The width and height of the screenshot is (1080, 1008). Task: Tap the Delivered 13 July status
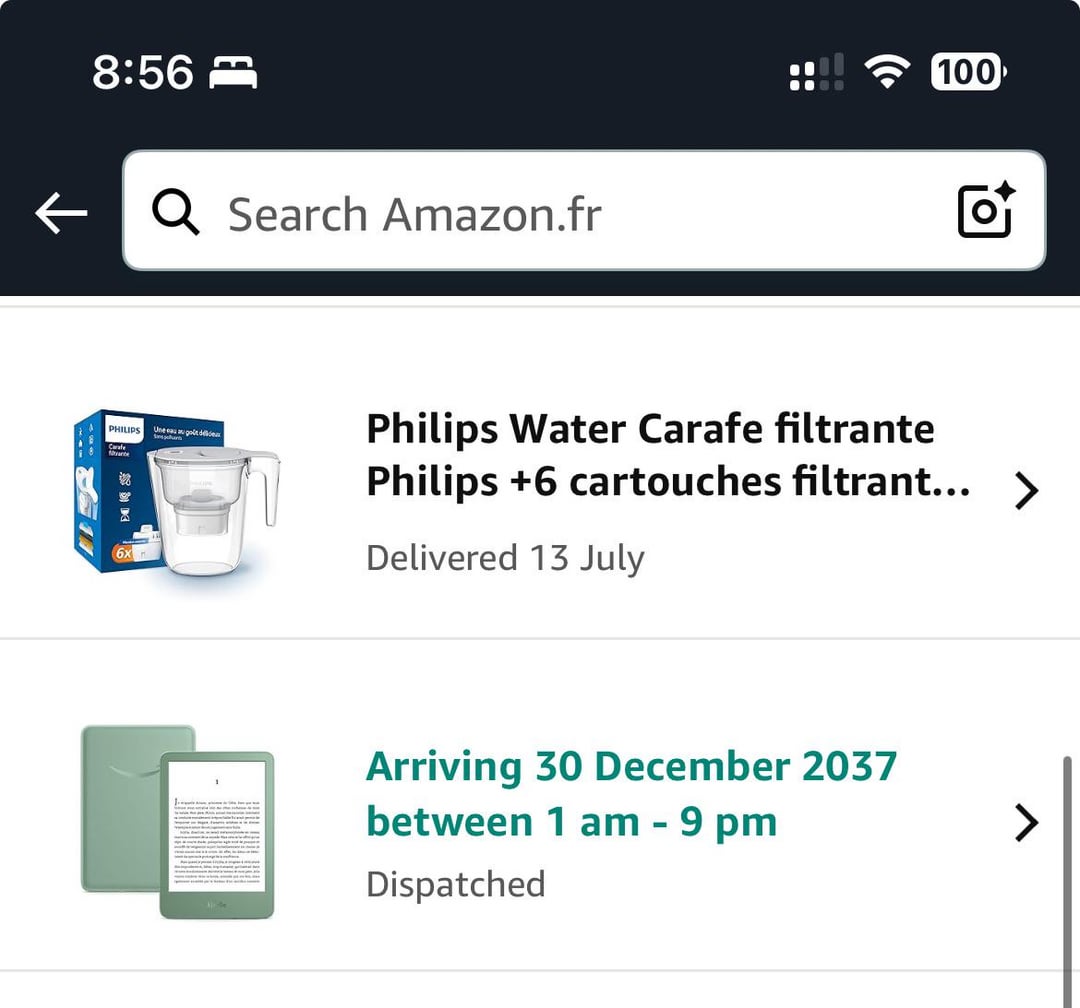click(505, 557)
